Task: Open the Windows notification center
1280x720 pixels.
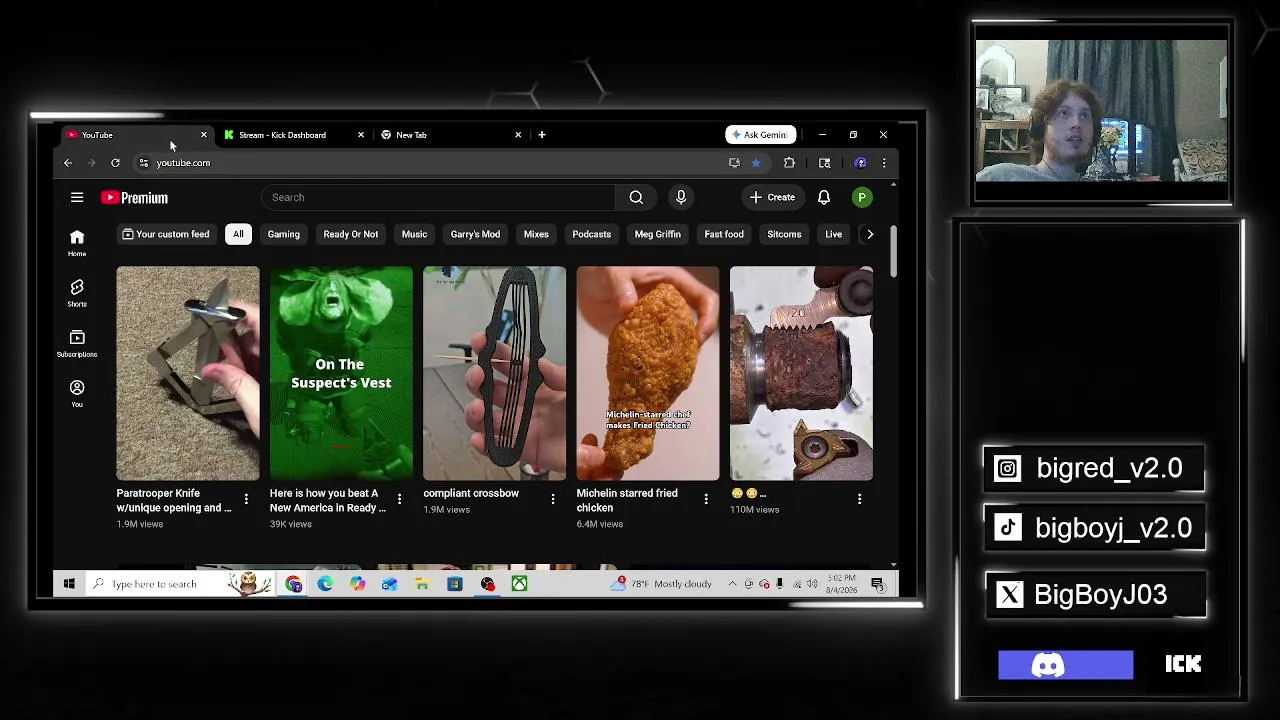Action: [877, 584]
